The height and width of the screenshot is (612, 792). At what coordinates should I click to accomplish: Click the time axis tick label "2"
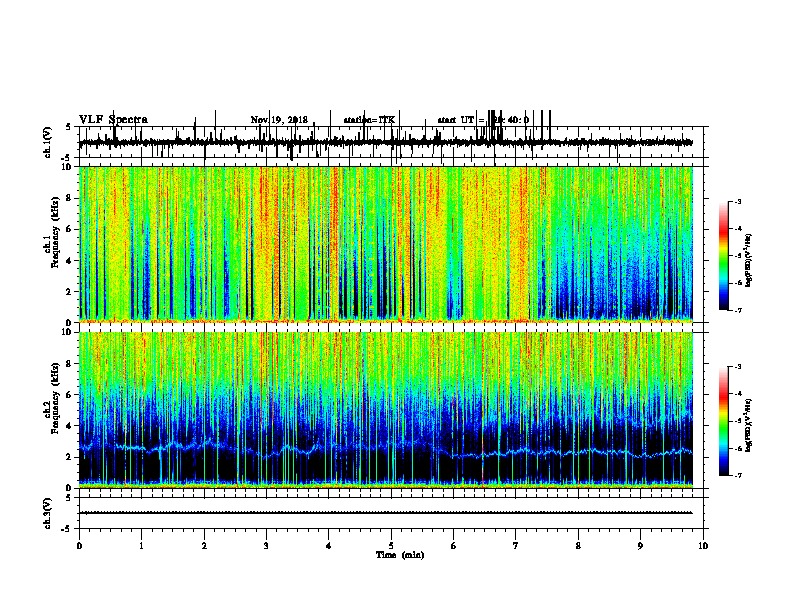[204, 546]
